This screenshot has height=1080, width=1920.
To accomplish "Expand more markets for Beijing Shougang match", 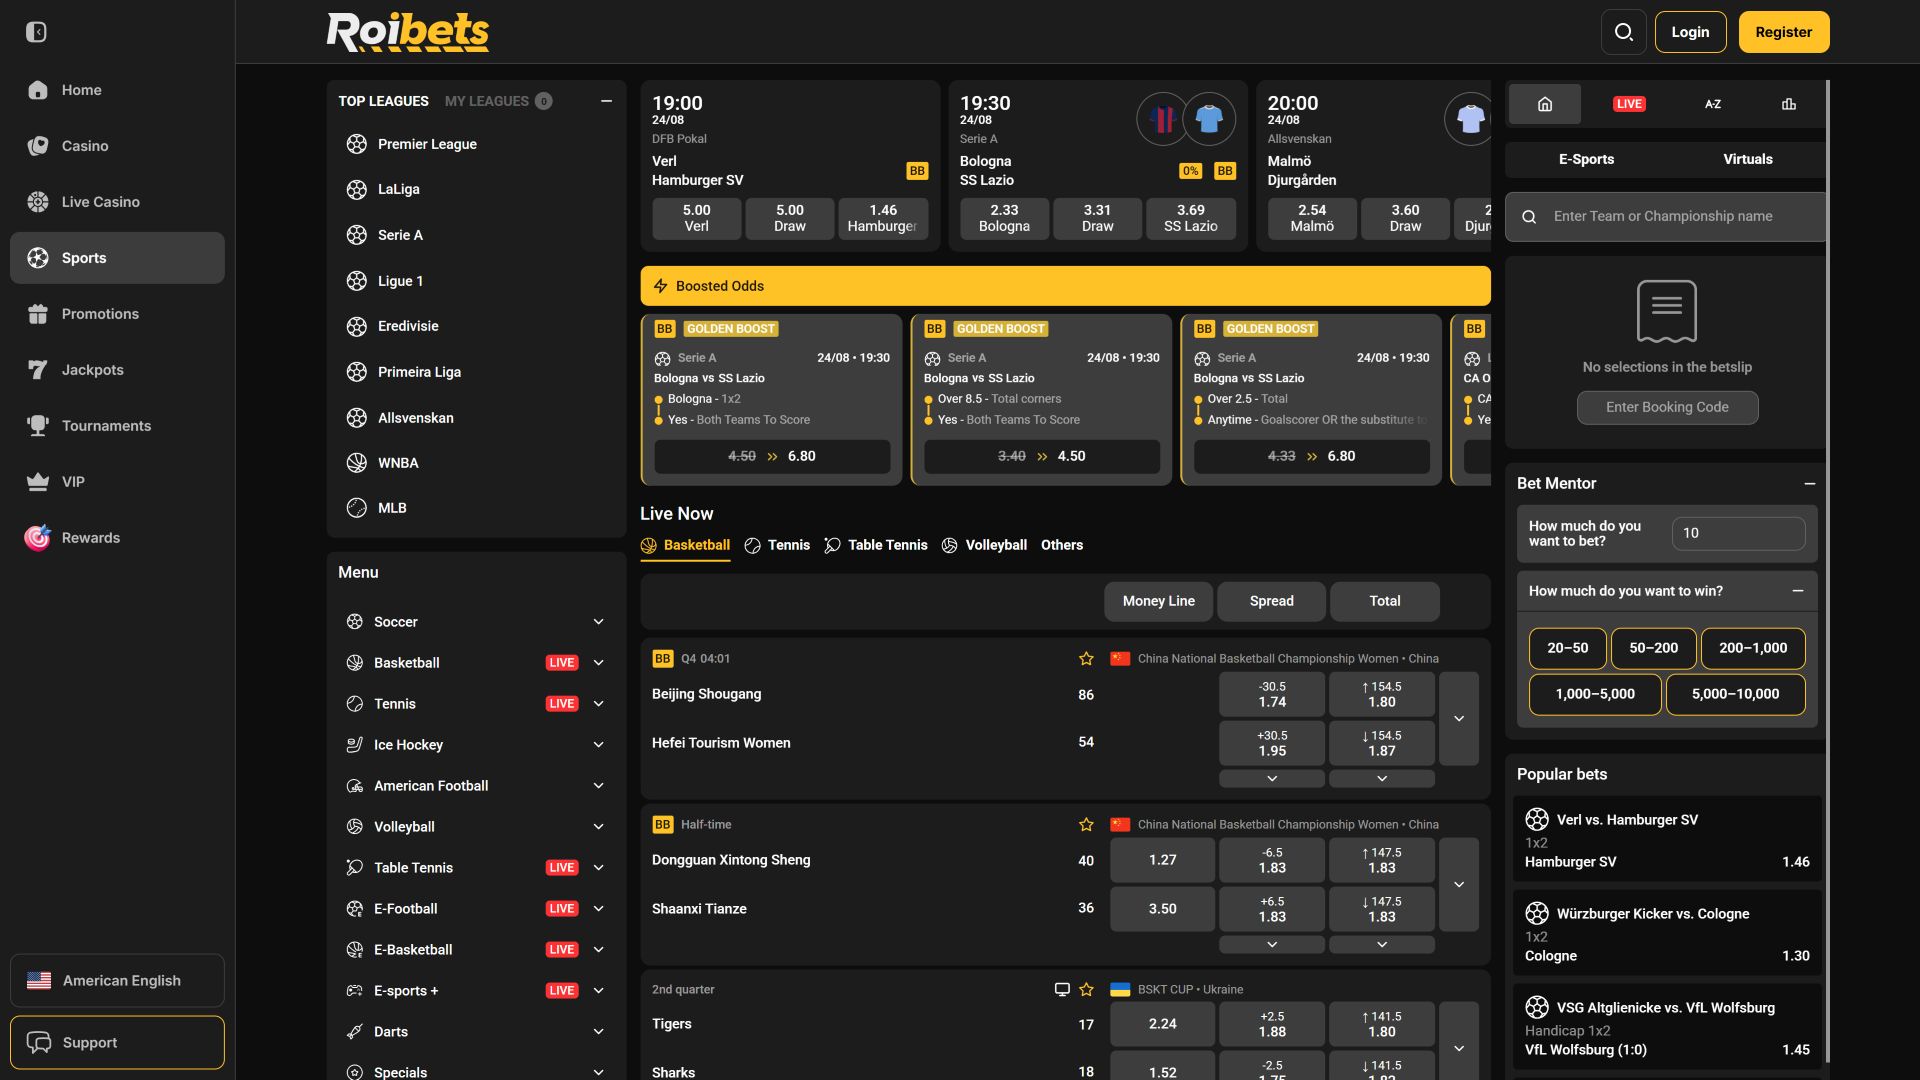I will tap(1459, 719).
